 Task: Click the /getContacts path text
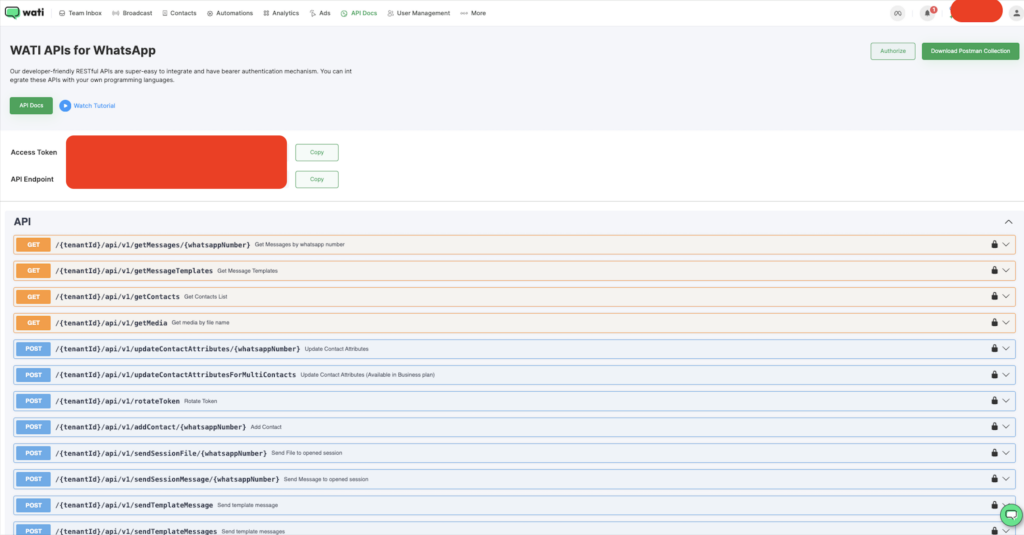(118, 297)
